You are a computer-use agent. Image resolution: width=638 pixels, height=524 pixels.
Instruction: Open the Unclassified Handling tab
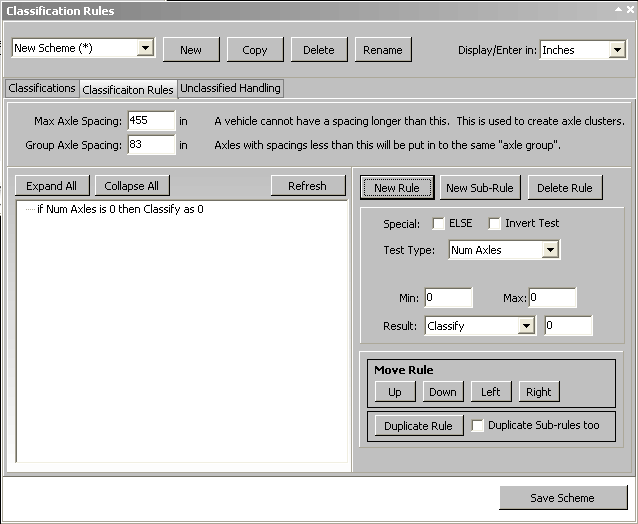point(231,89)
